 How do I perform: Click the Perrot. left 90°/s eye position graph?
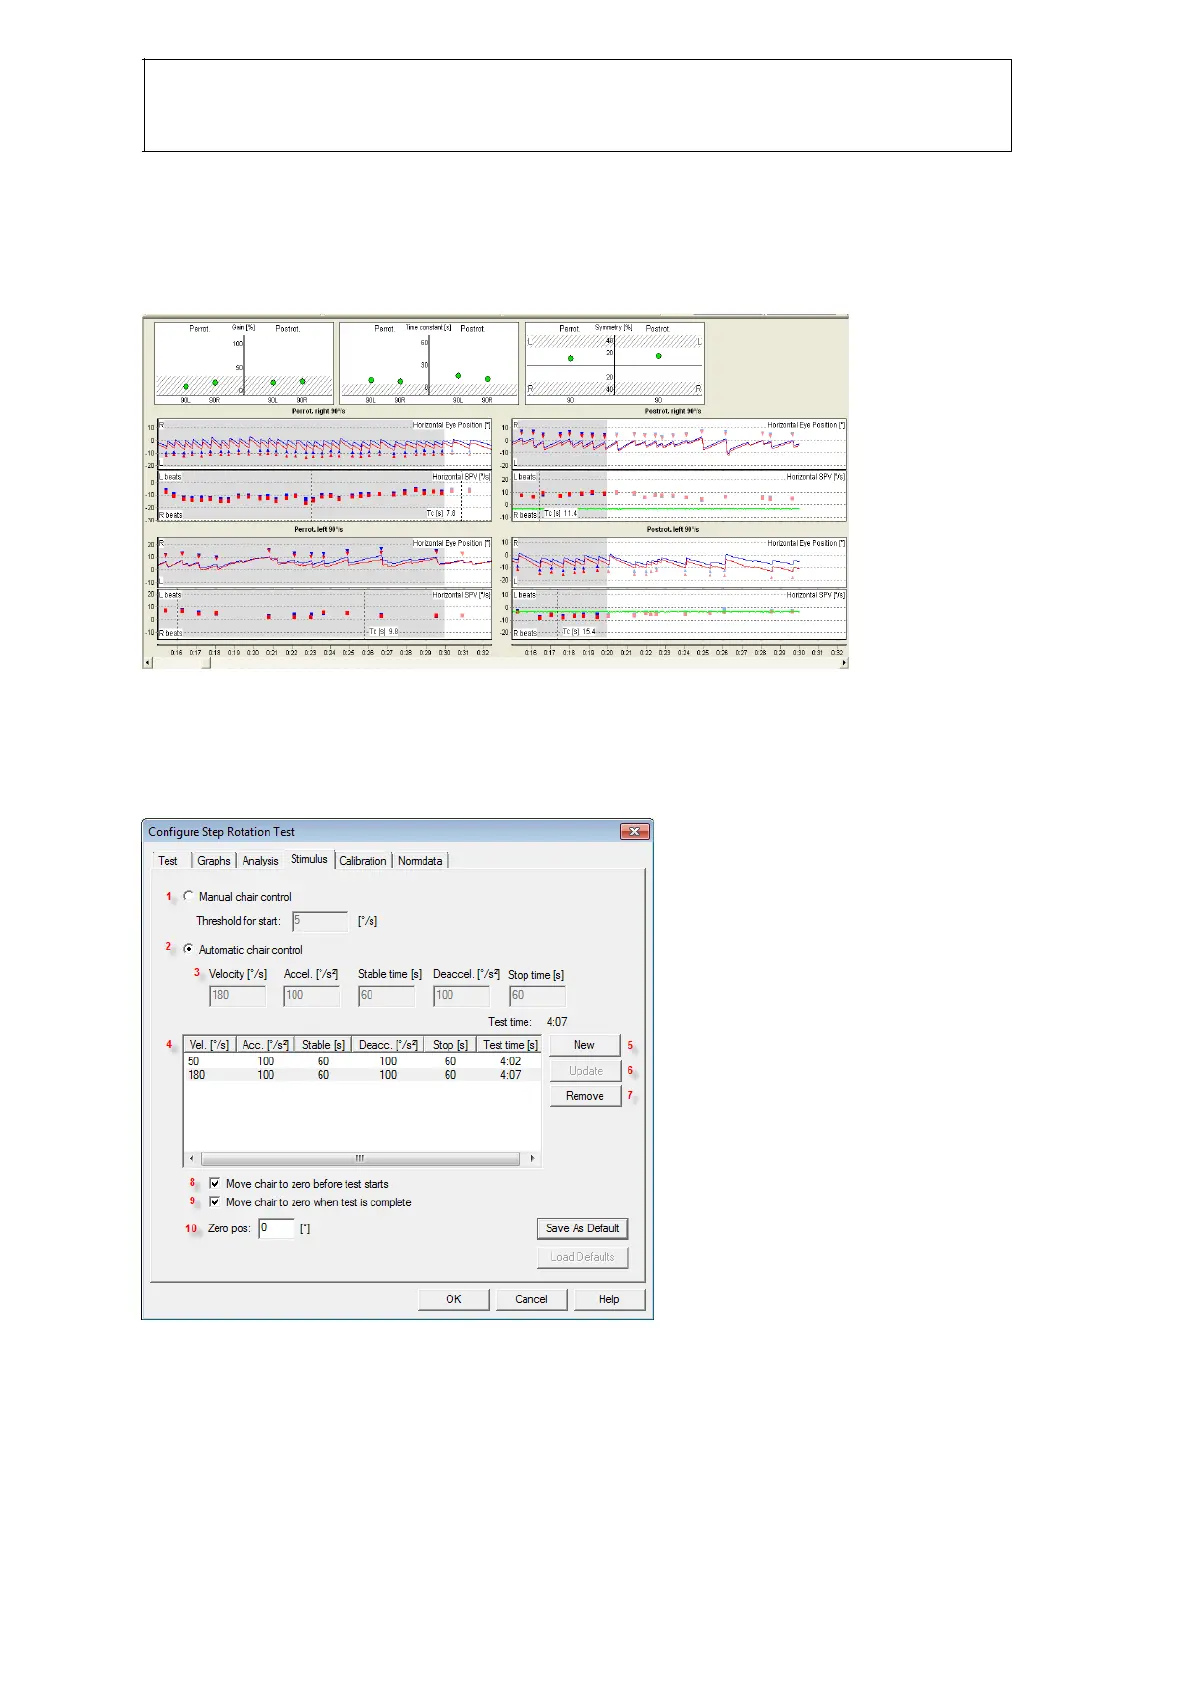click(x=324, y=562)
